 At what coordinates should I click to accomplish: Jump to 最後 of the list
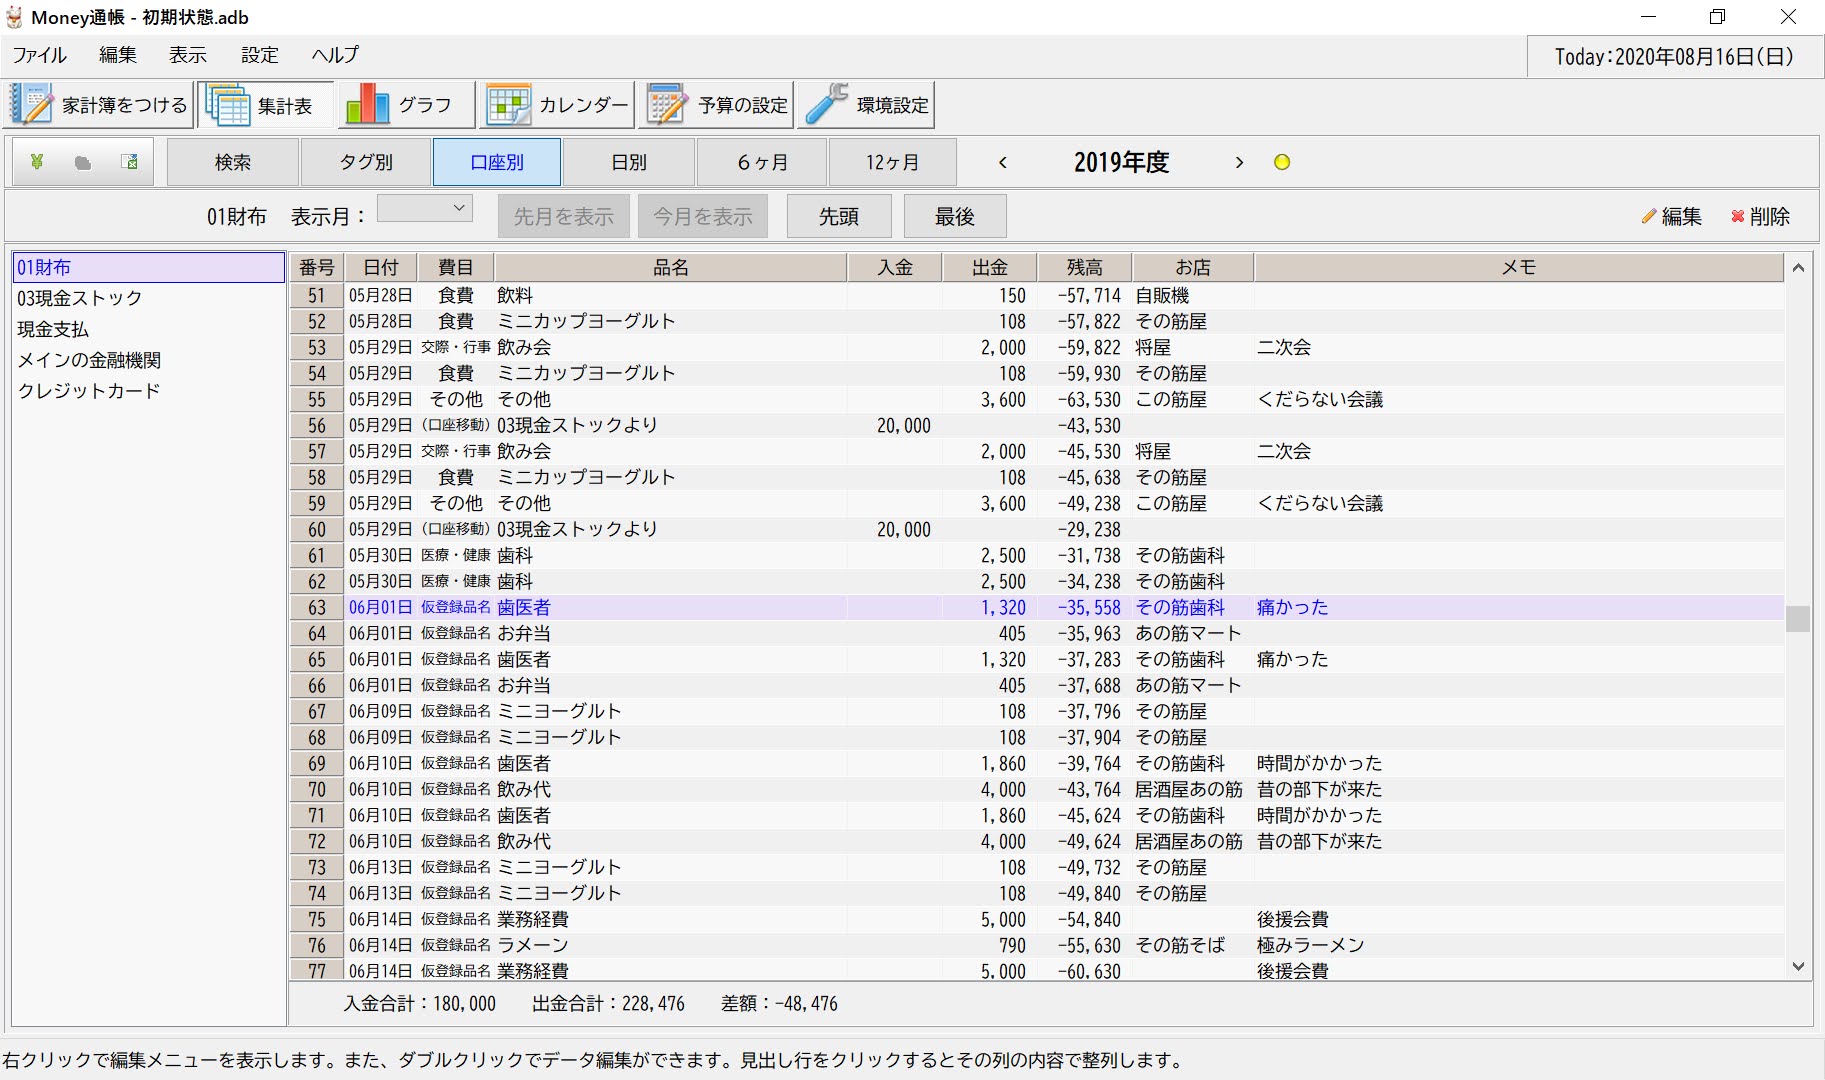pos(955,216)
